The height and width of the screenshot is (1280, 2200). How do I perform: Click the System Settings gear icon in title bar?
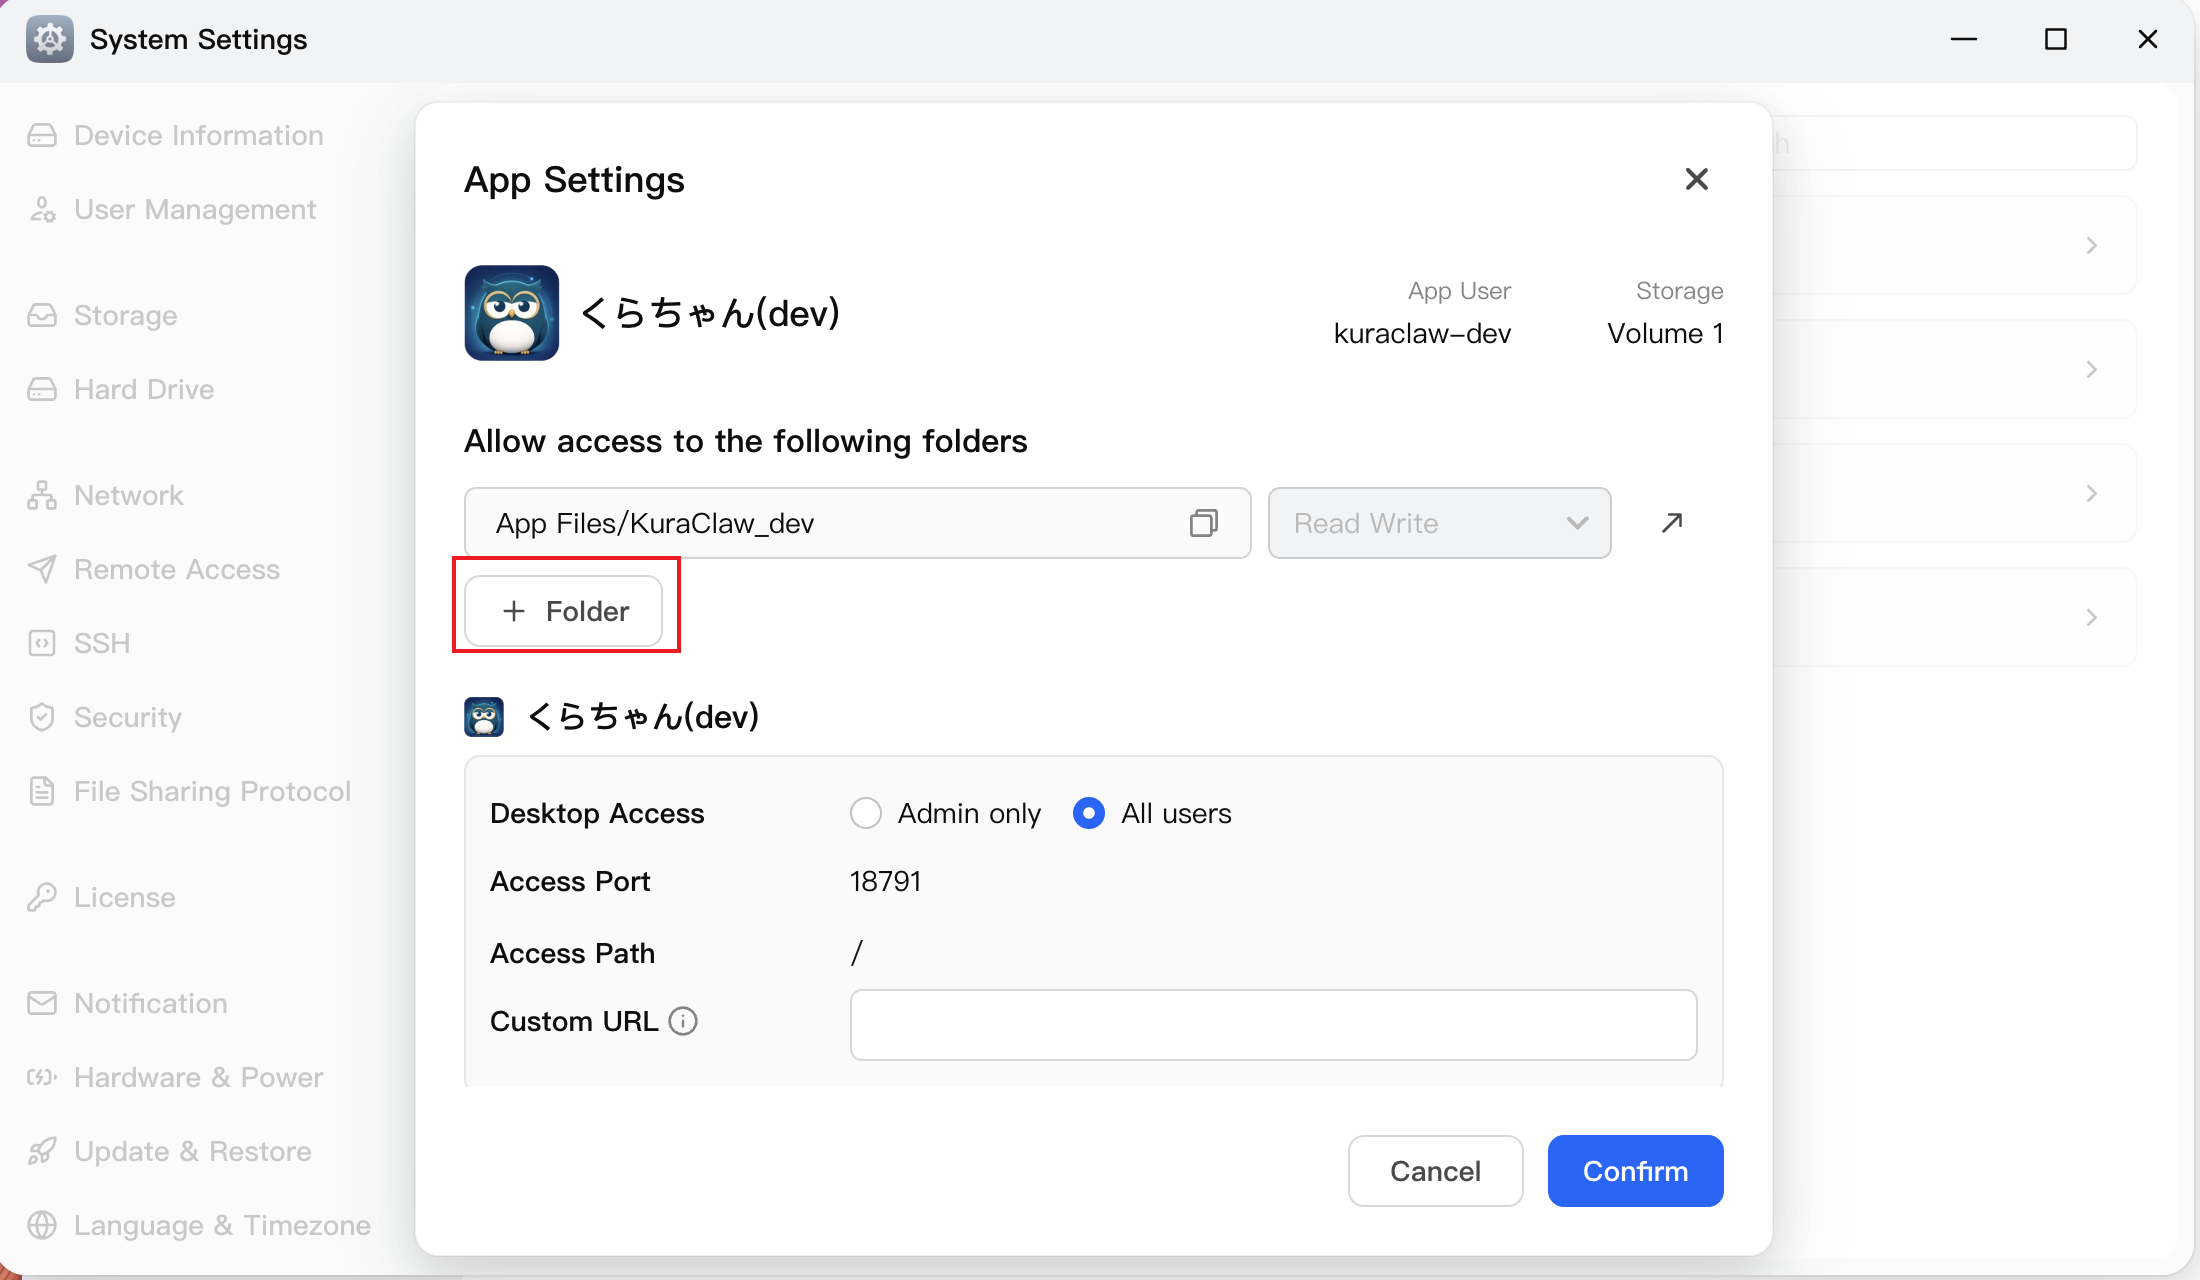click(x=50, y=39)
